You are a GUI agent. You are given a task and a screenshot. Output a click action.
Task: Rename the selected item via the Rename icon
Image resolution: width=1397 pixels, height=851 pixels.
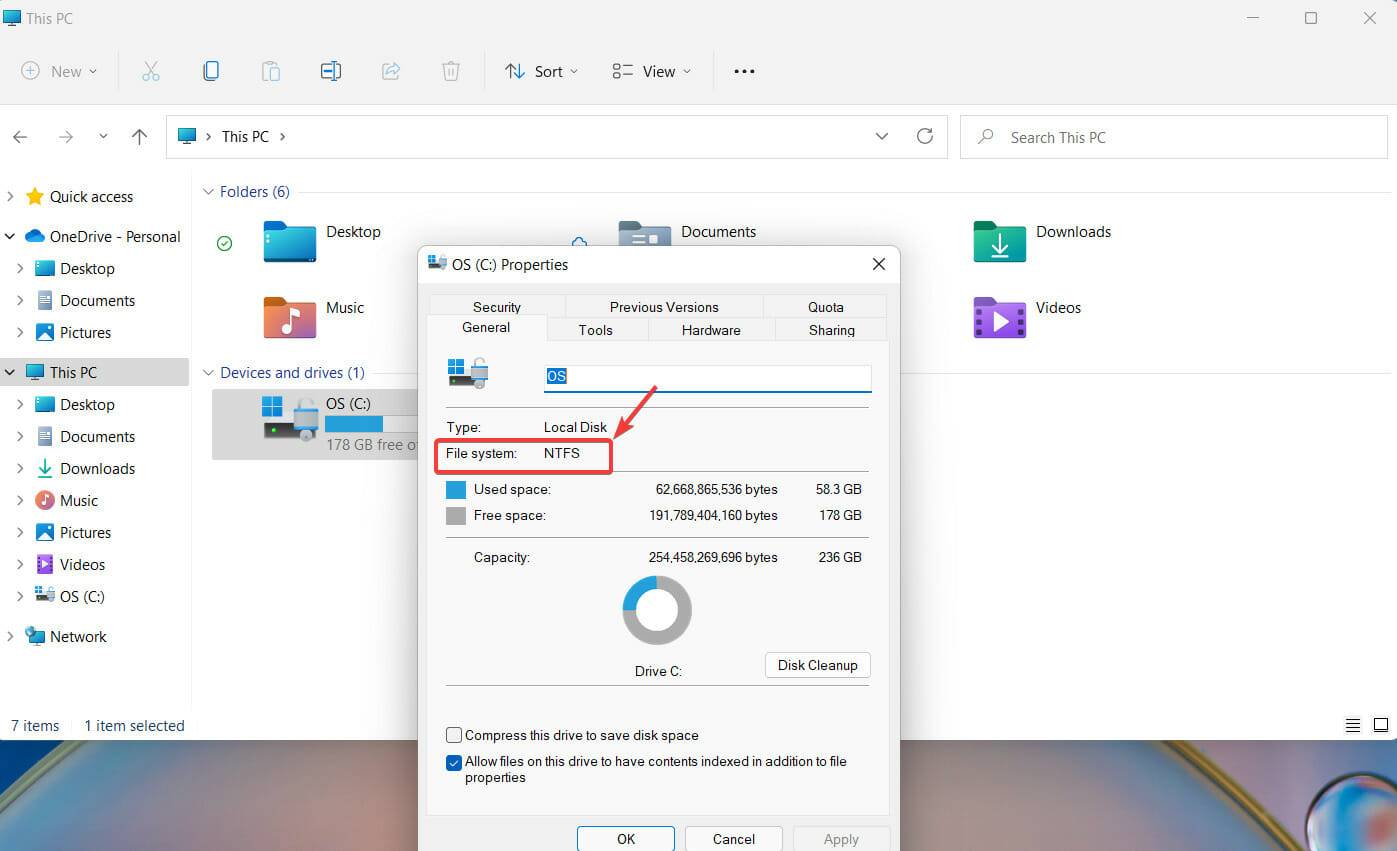(x=331, y=70)
